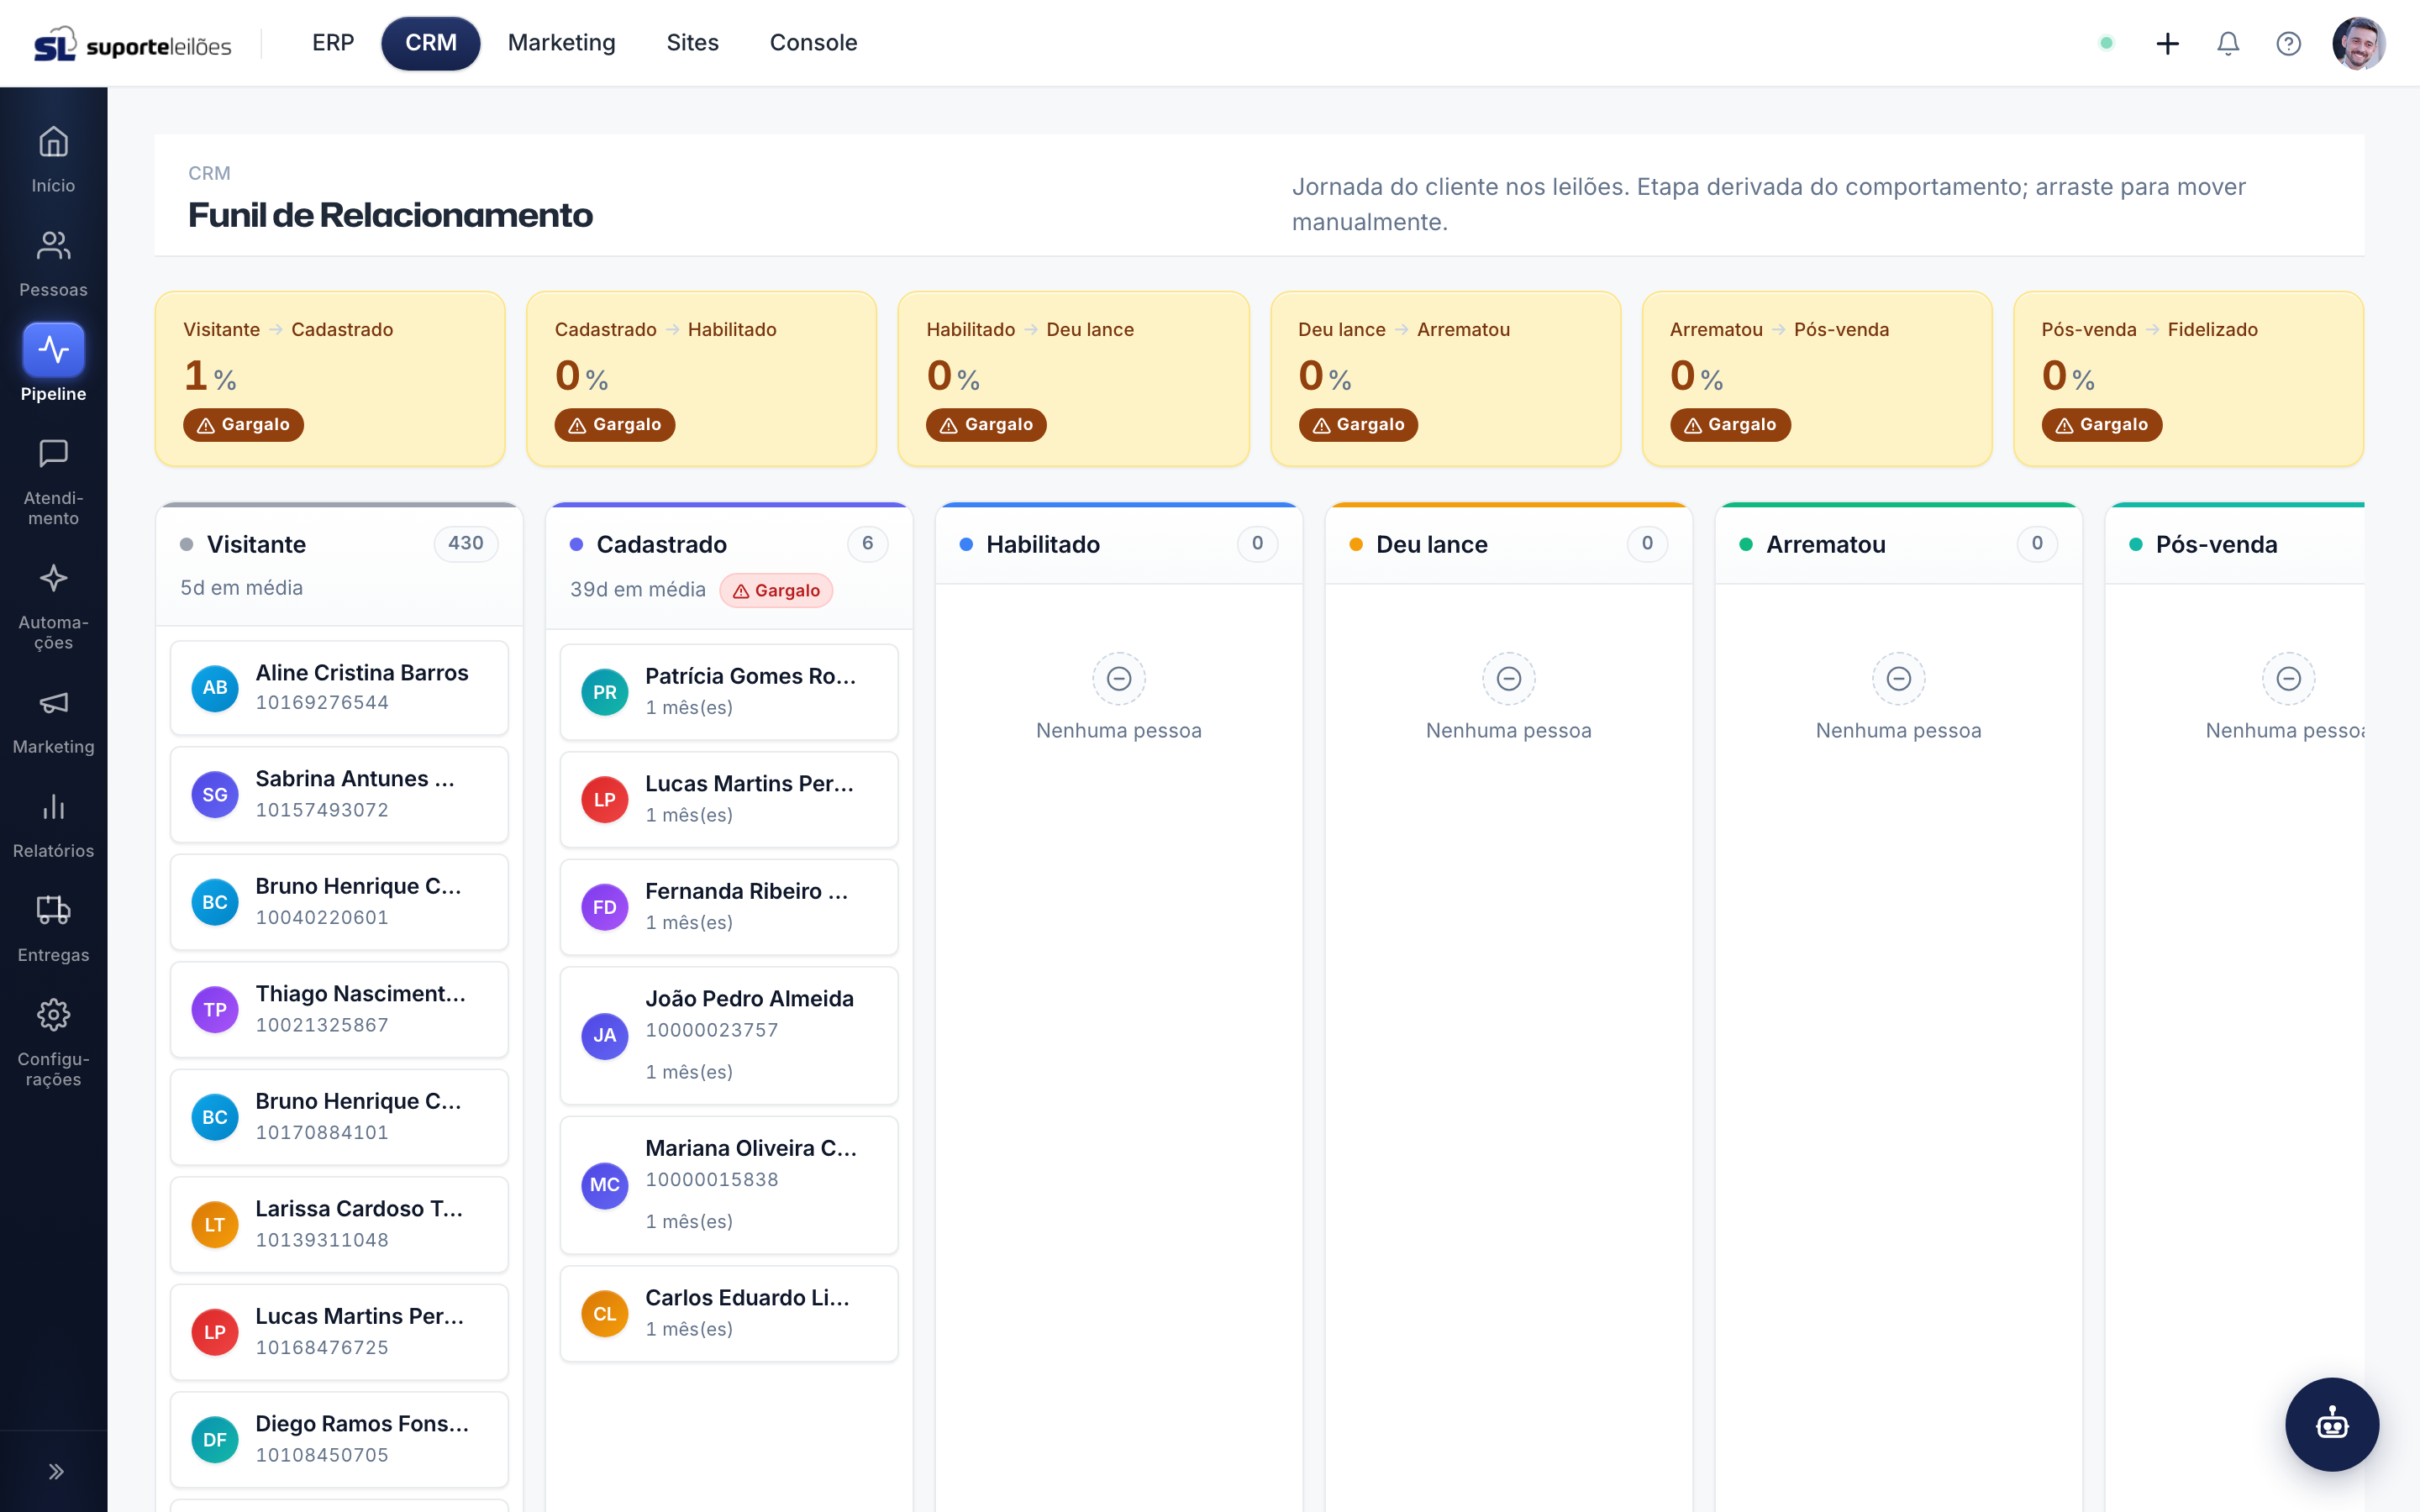The width and height of the screenshot is (2420, 1512).
Task: Click the CRM breadcrumb label
Action: click(x=209, y=174)
